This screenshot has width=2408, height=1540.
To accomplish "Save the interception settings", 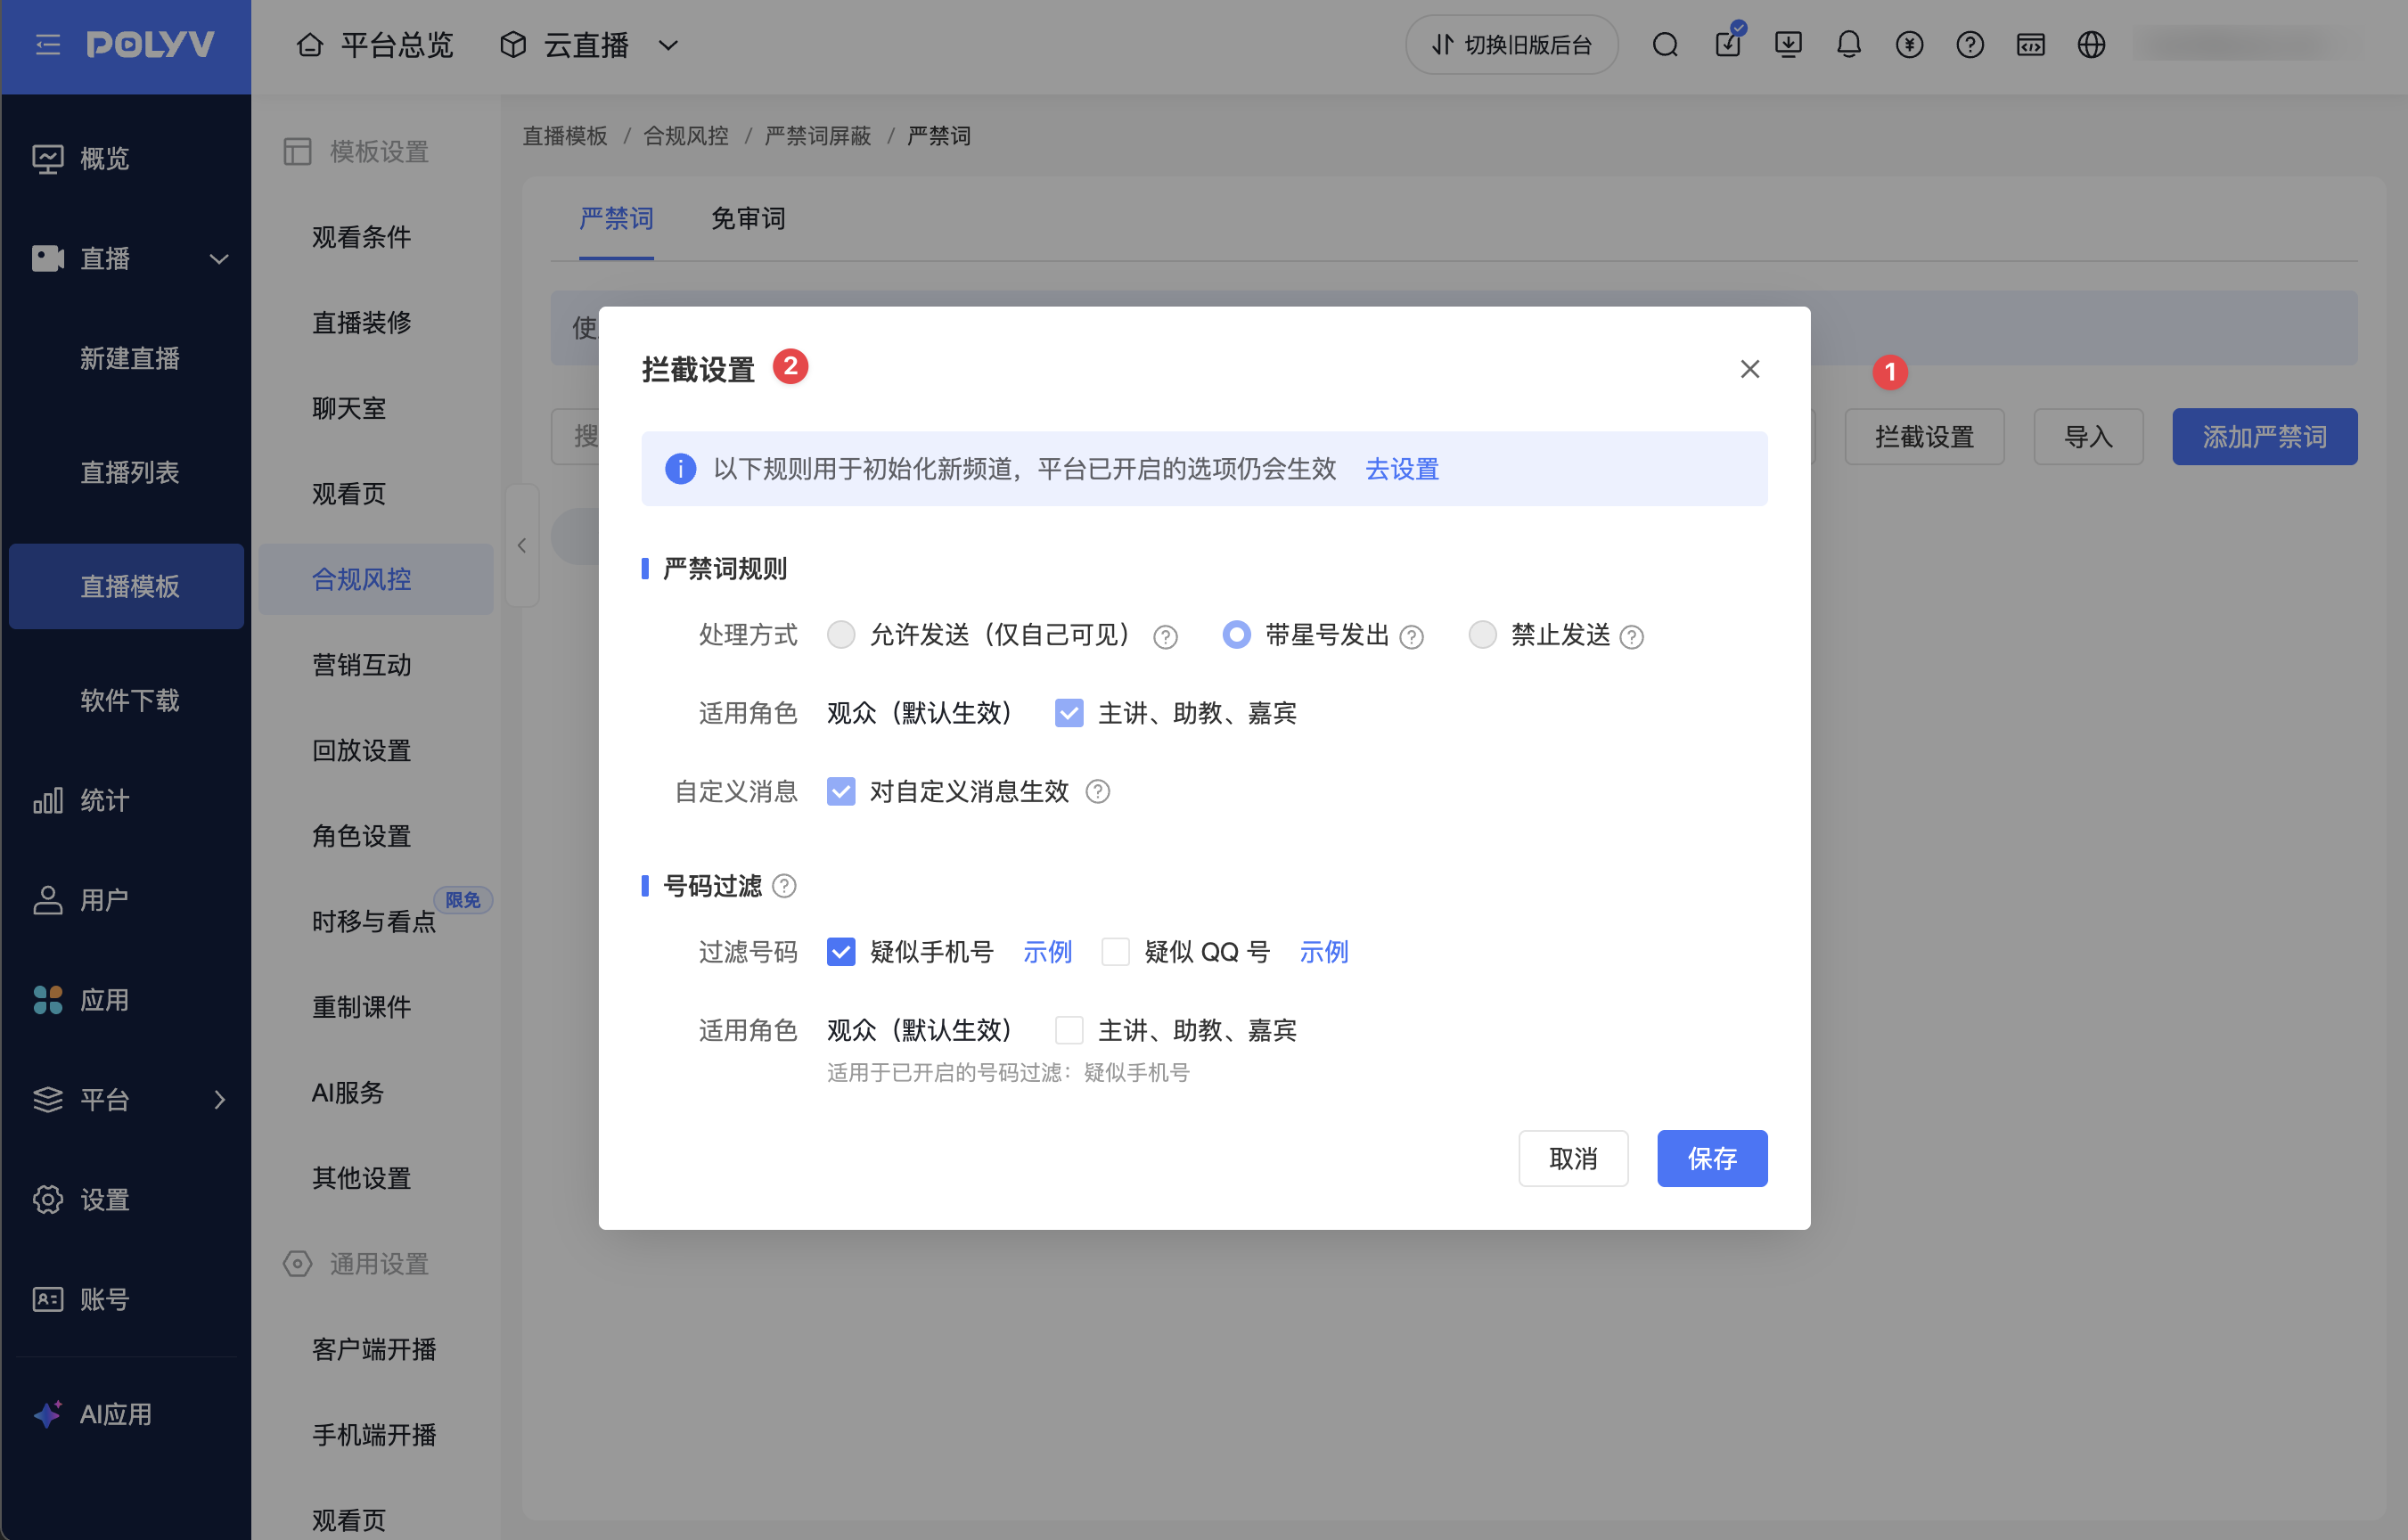I will tap(1712, 1159).
